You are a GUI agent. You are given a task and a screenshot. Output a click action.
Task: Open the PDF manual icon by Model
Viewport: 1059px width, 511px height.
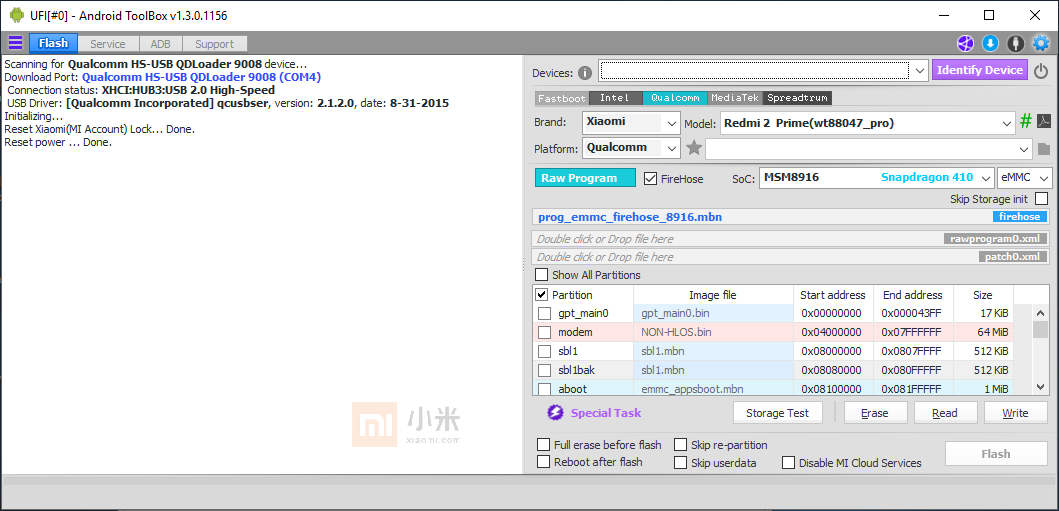pyautogui.click(x=1043, y=122)
